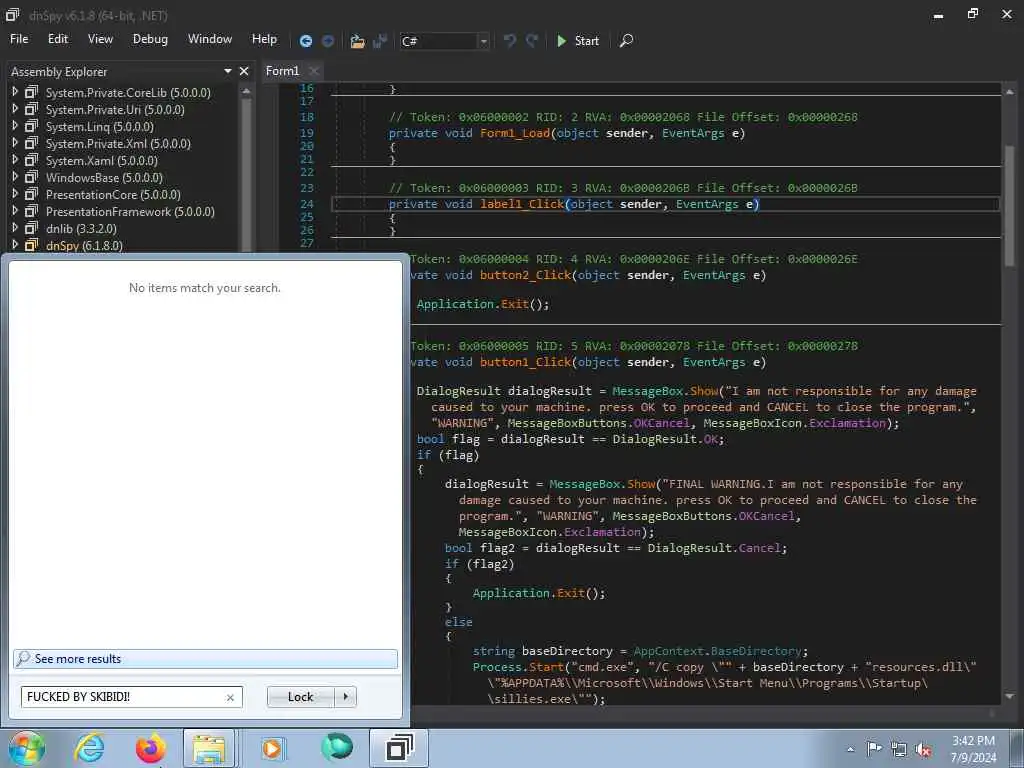Open the shutdown options arrow beside Lock
Image resolution: width=1024 pixels, height=768 pixels.
pyautogui.click(x=345, y=697)
